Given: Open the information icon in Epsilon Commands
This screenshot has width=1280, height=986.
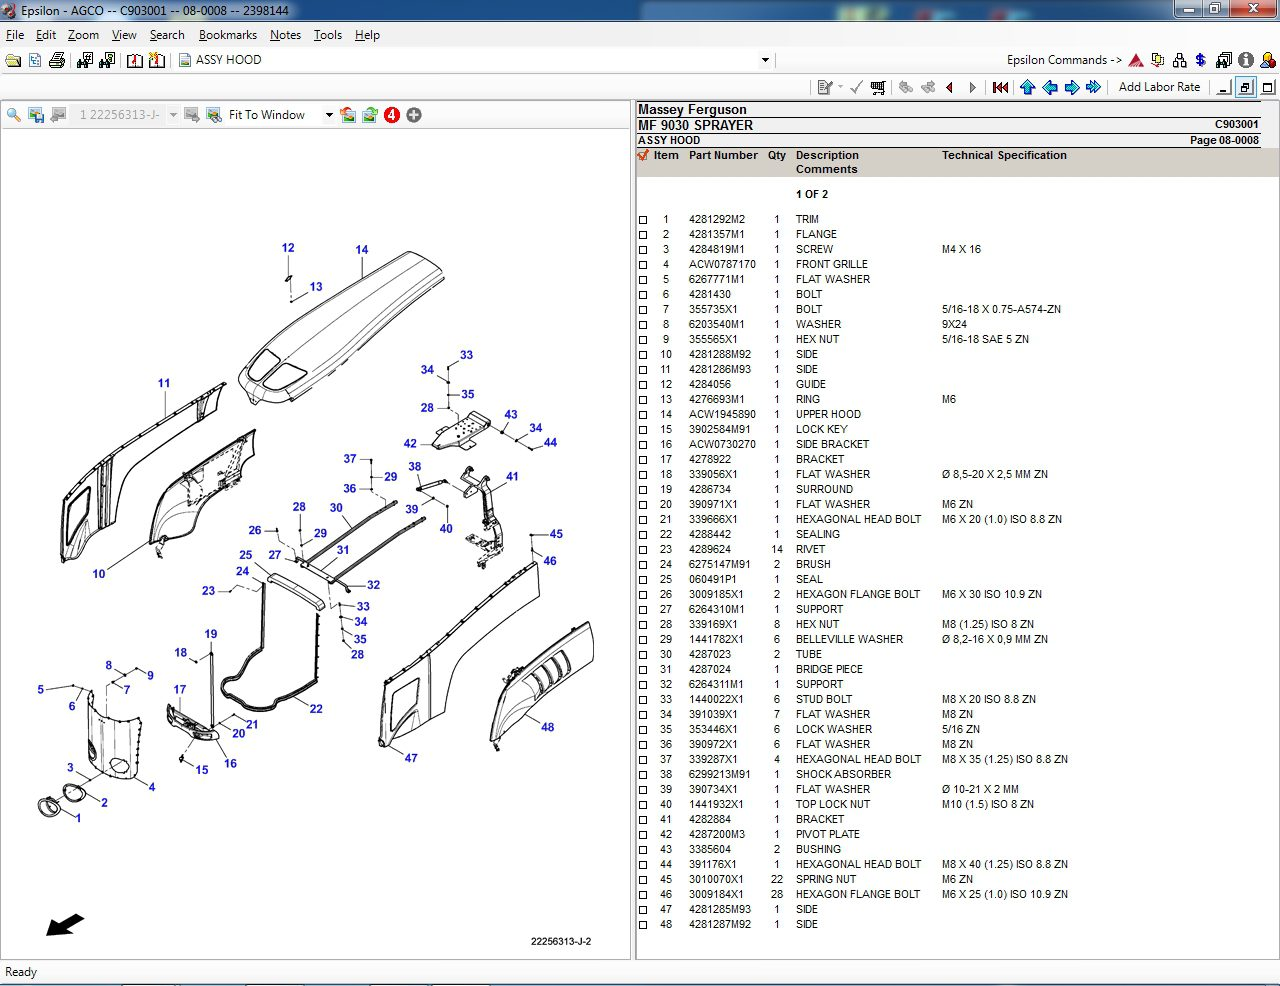Looking at the screenshot, I should coord(1246,60).
